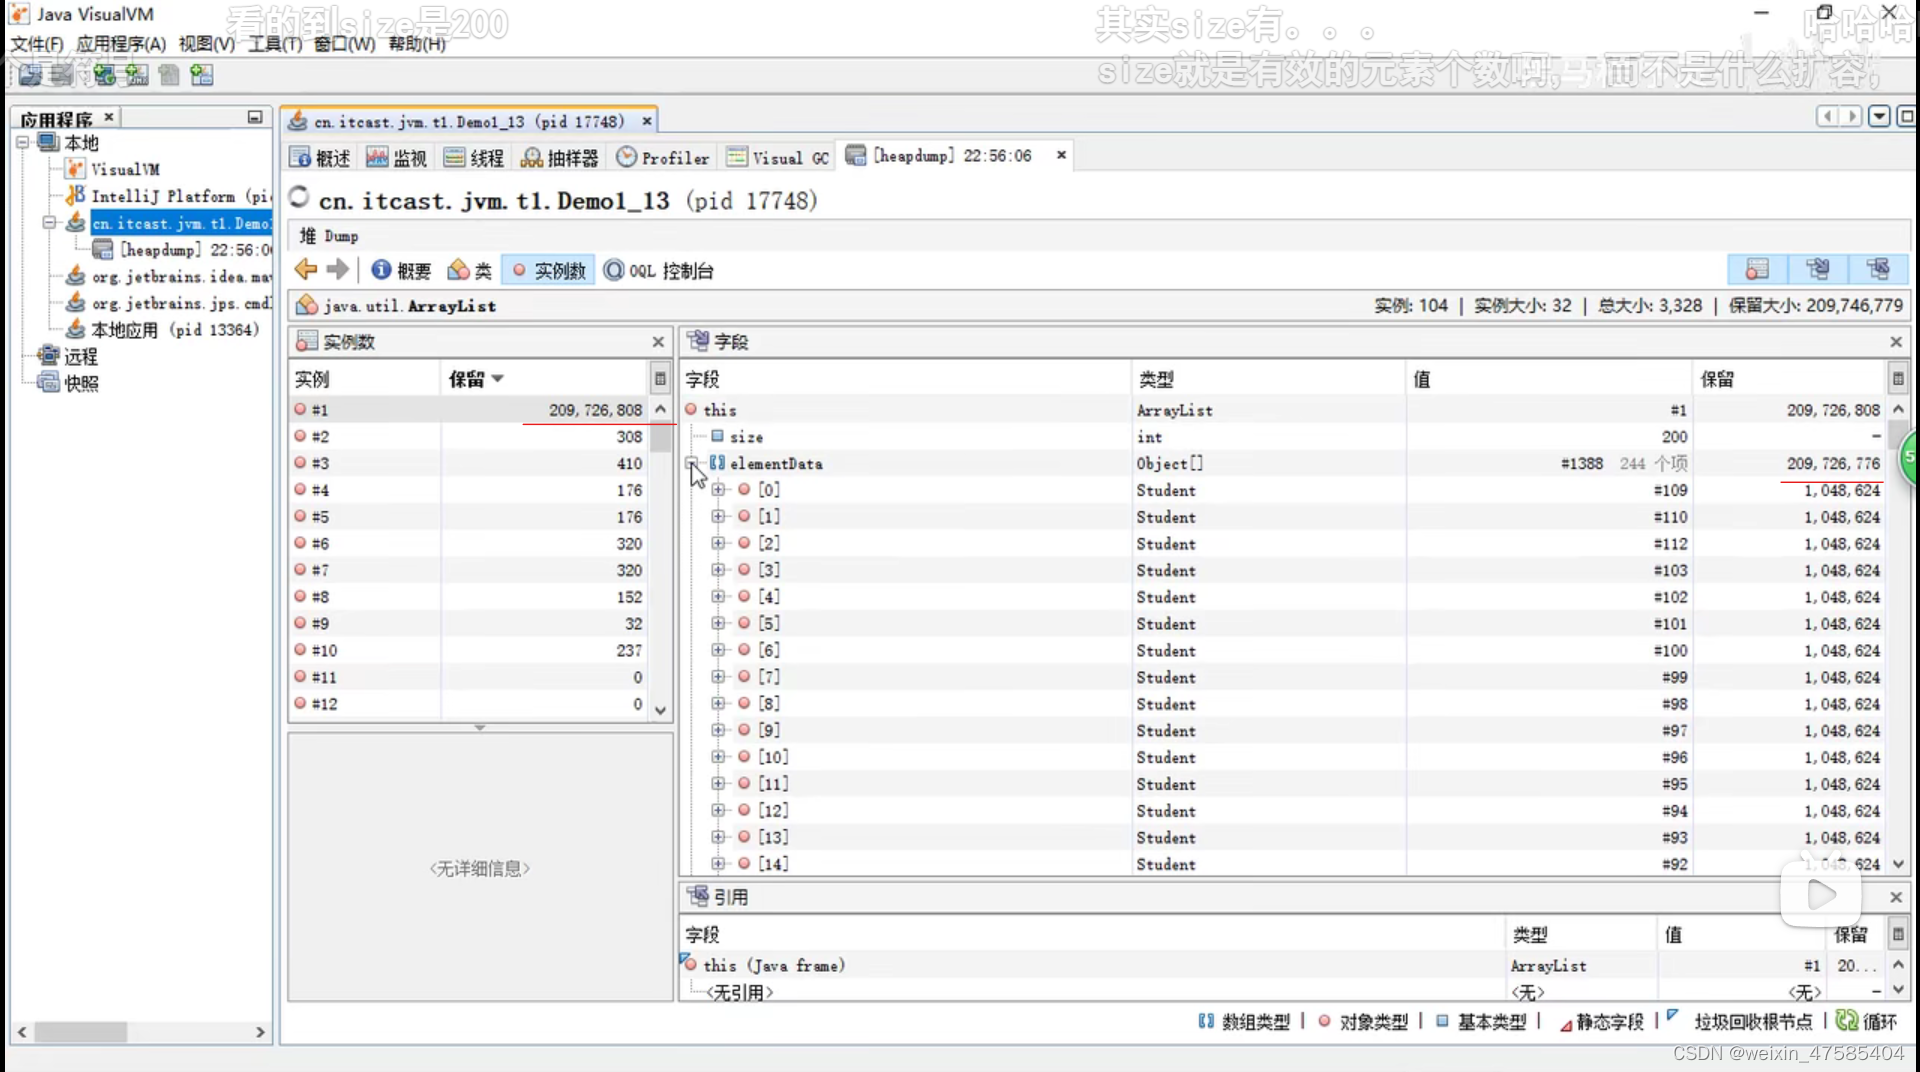
Task: Minimize the 应用程序 applications side panel
Action: click(255, 117)
